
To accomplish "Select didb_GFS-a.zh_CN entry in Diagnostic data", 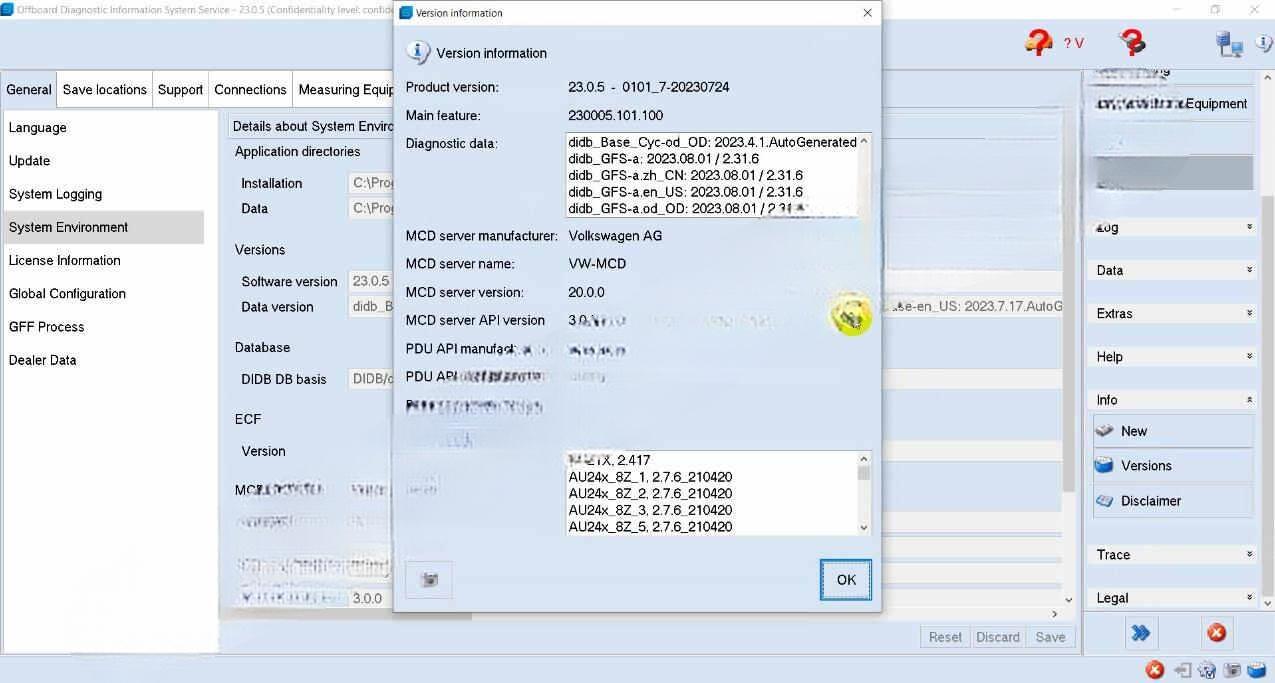I will click(x=686, y=175).
